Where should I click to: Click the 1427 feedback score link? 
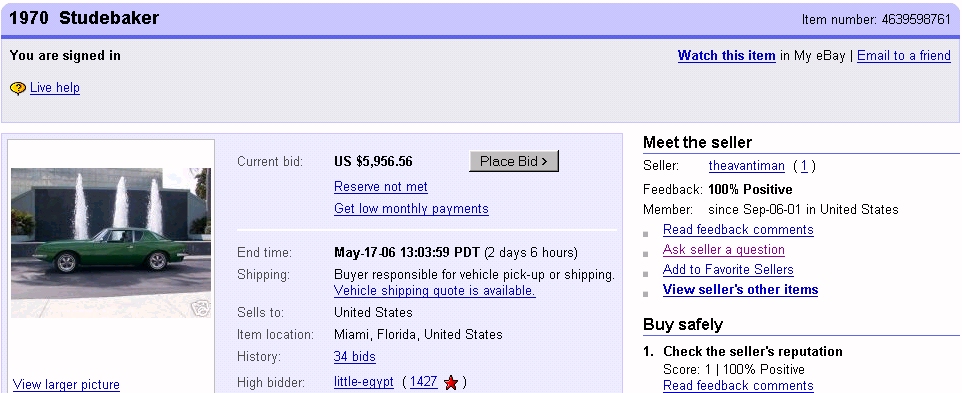(x=424, y=382)
